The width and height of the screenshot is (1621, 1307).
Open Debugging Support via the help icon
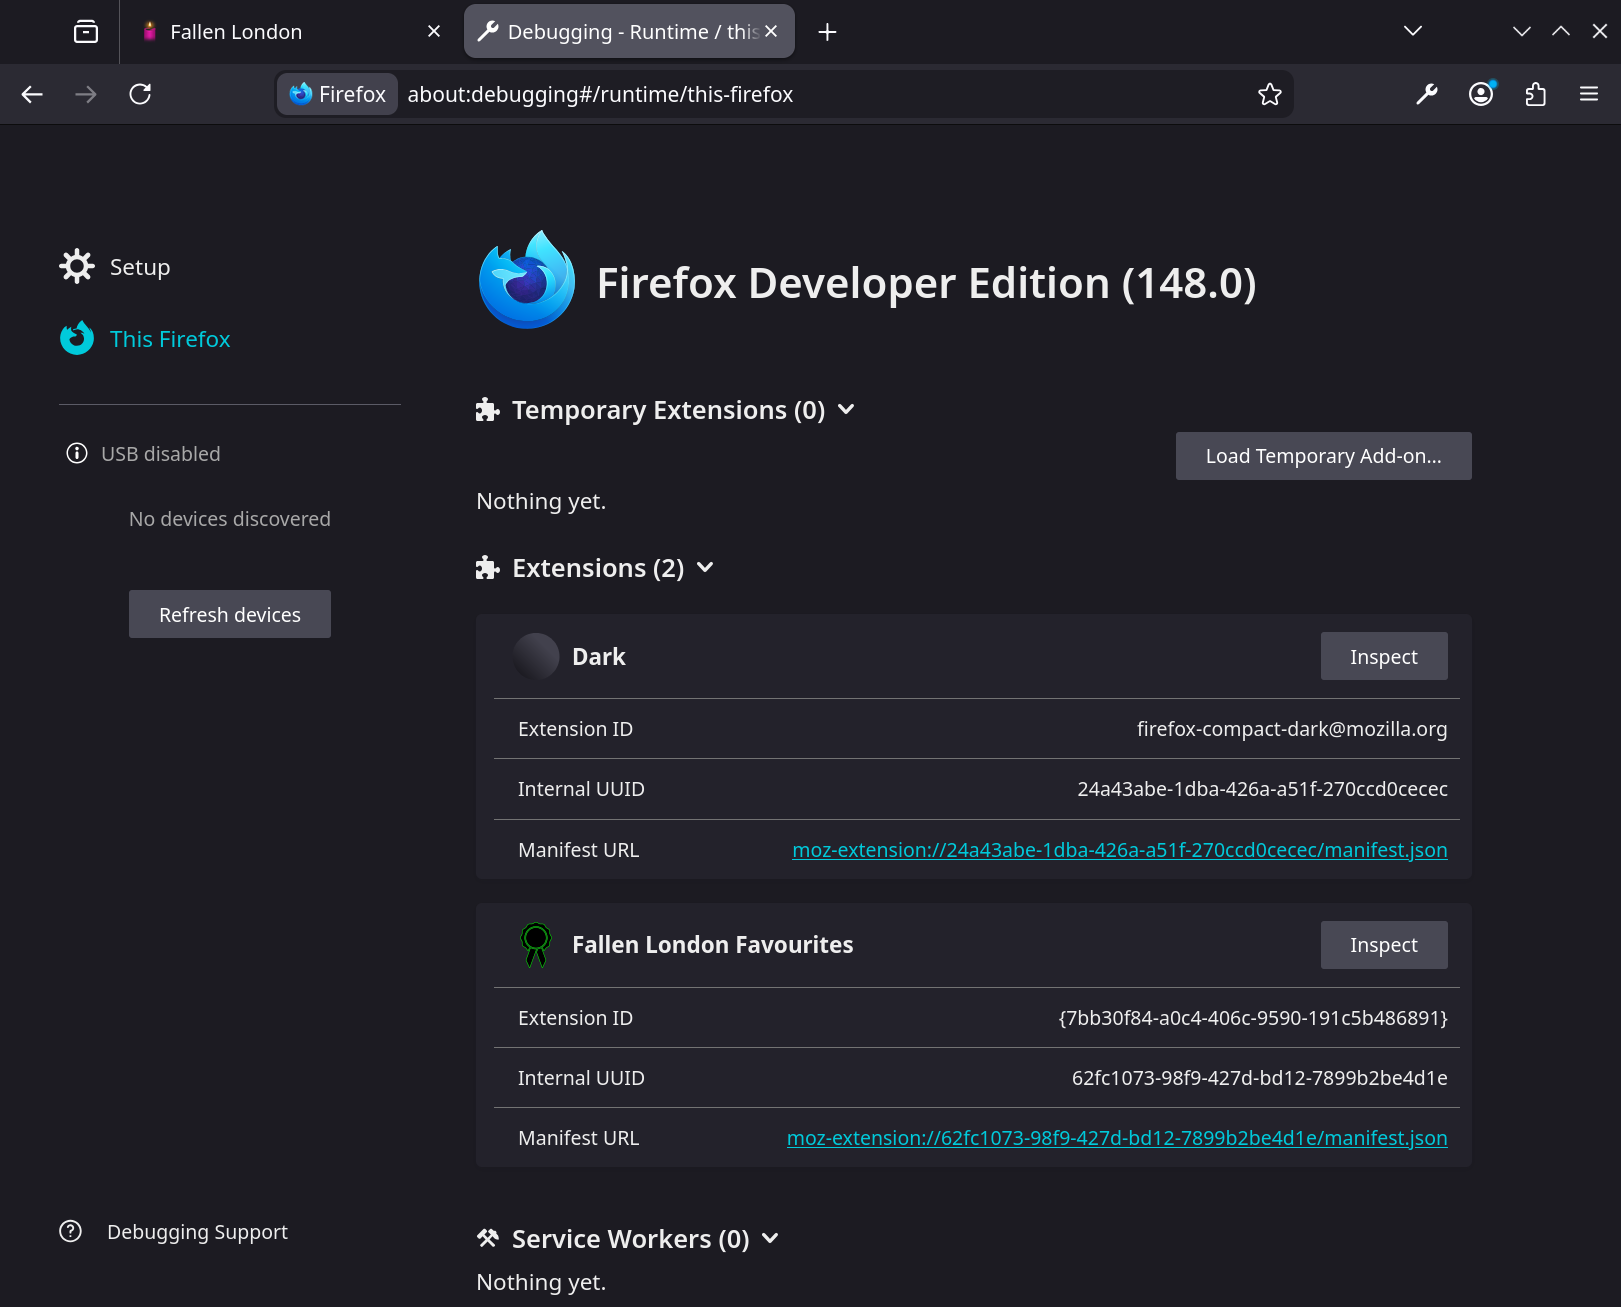click(x=70, y=1231)
